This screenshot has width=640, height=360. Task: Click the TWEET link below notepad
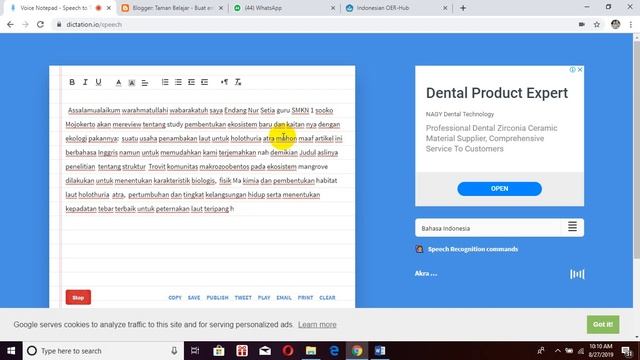[243, 298]
